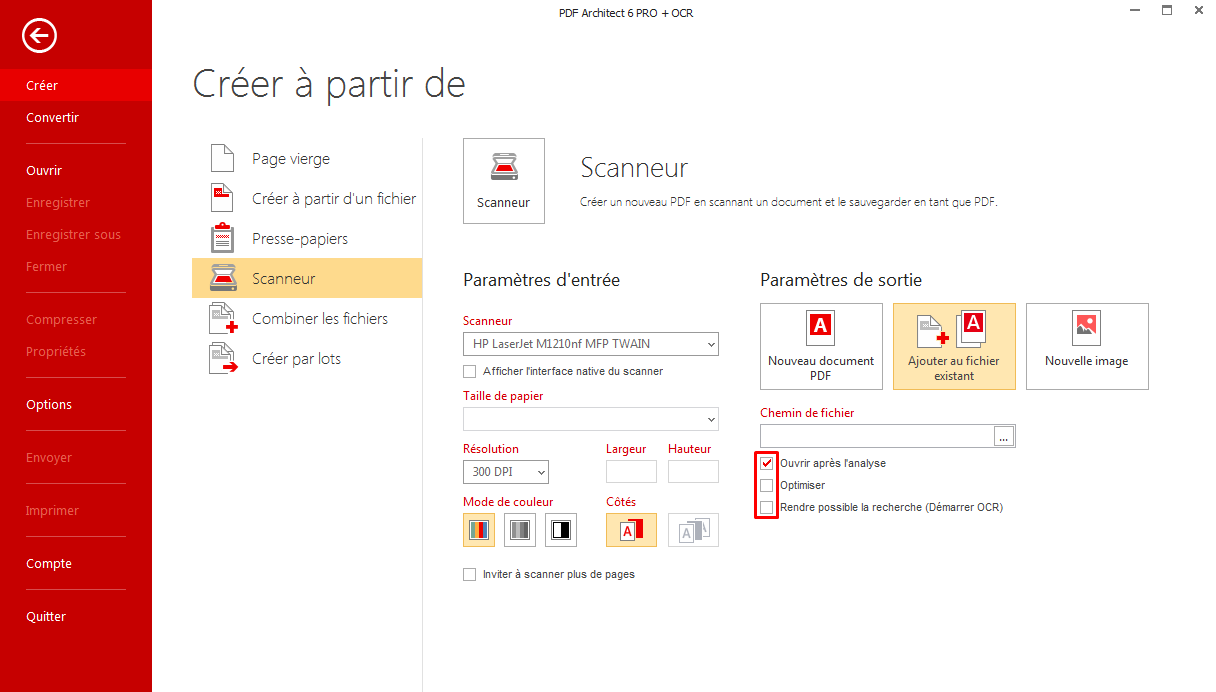The image size is (1216, 692).
Task: Enable Afficher l'interface native du scanner
Action: tap(470, 371)
